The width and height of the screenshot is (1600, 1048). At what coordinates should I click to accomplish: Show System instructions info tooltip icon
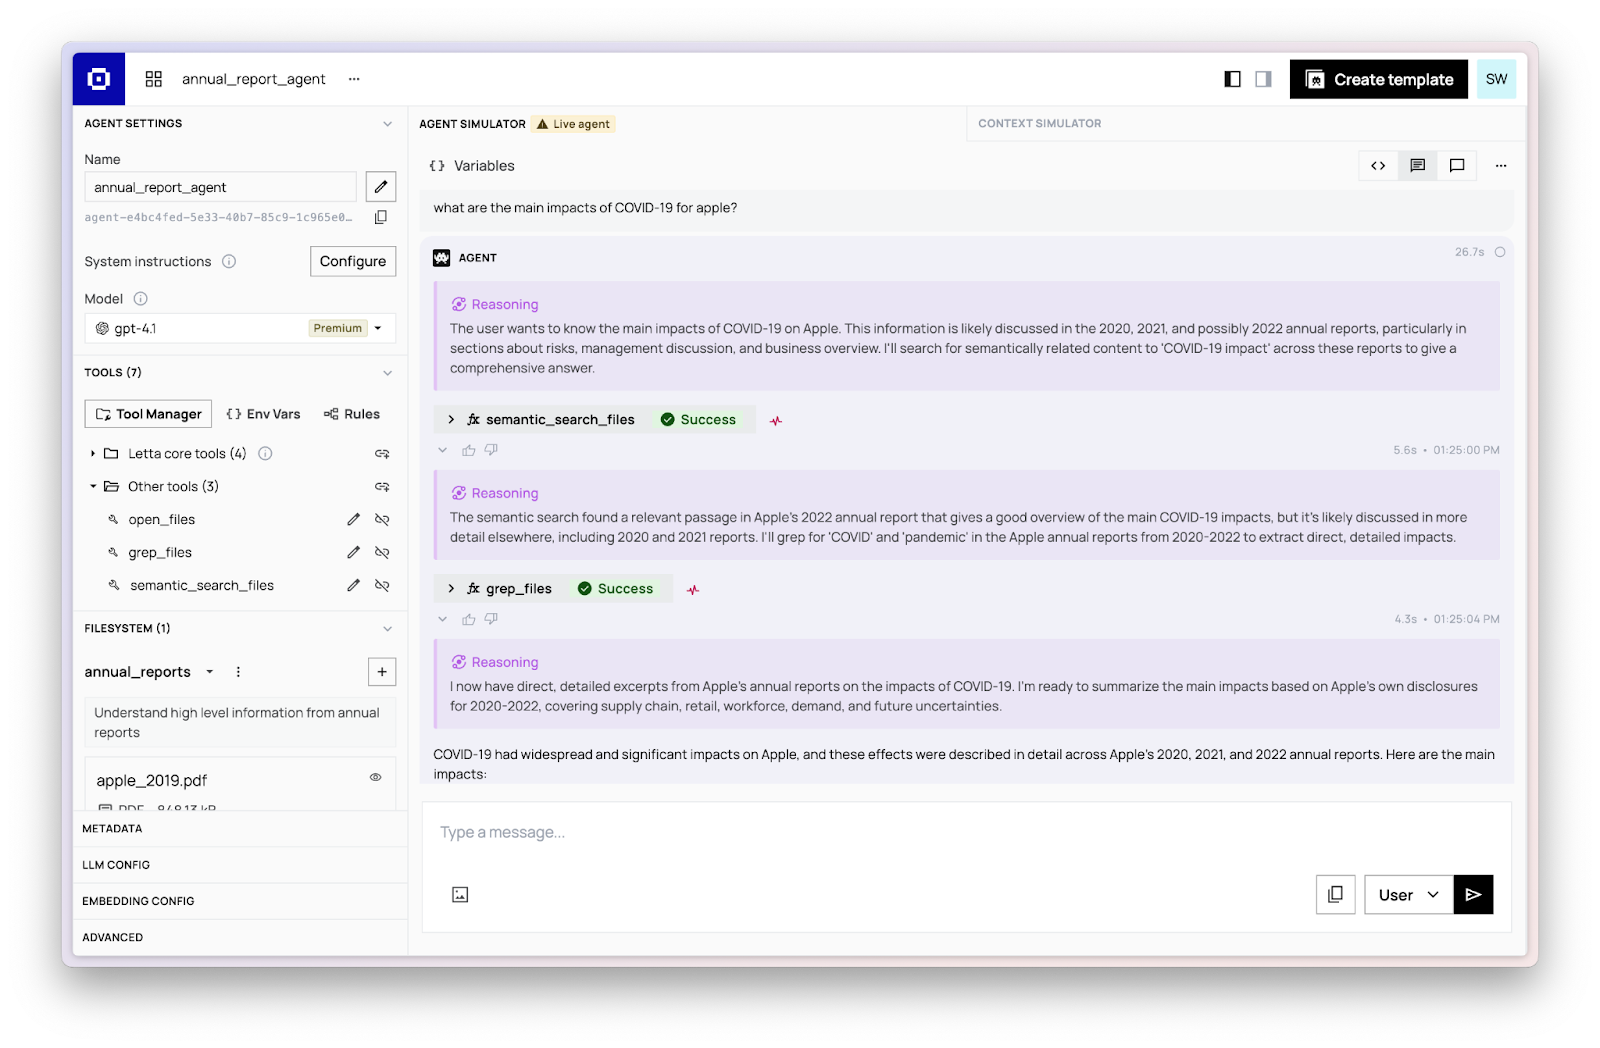point(229,261)
